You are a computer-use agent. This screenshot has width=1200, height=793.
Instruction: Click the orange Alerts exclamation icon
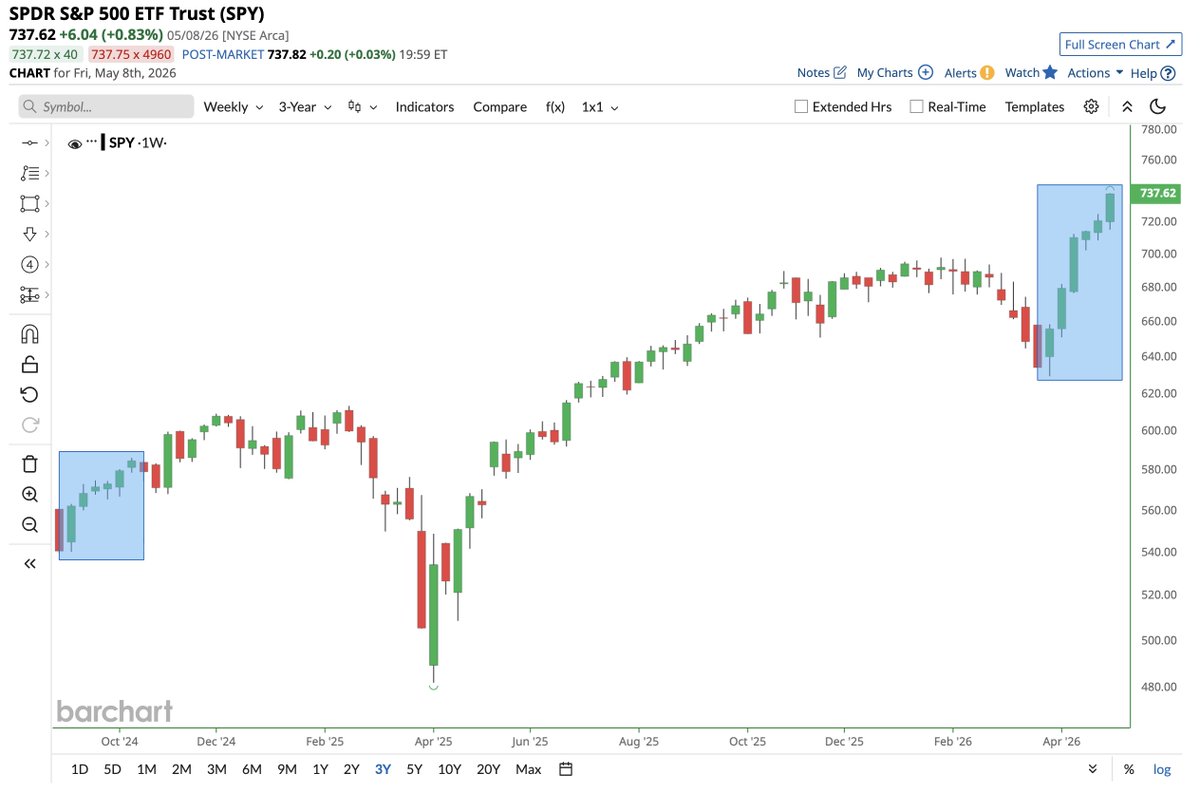click(987, 72)
